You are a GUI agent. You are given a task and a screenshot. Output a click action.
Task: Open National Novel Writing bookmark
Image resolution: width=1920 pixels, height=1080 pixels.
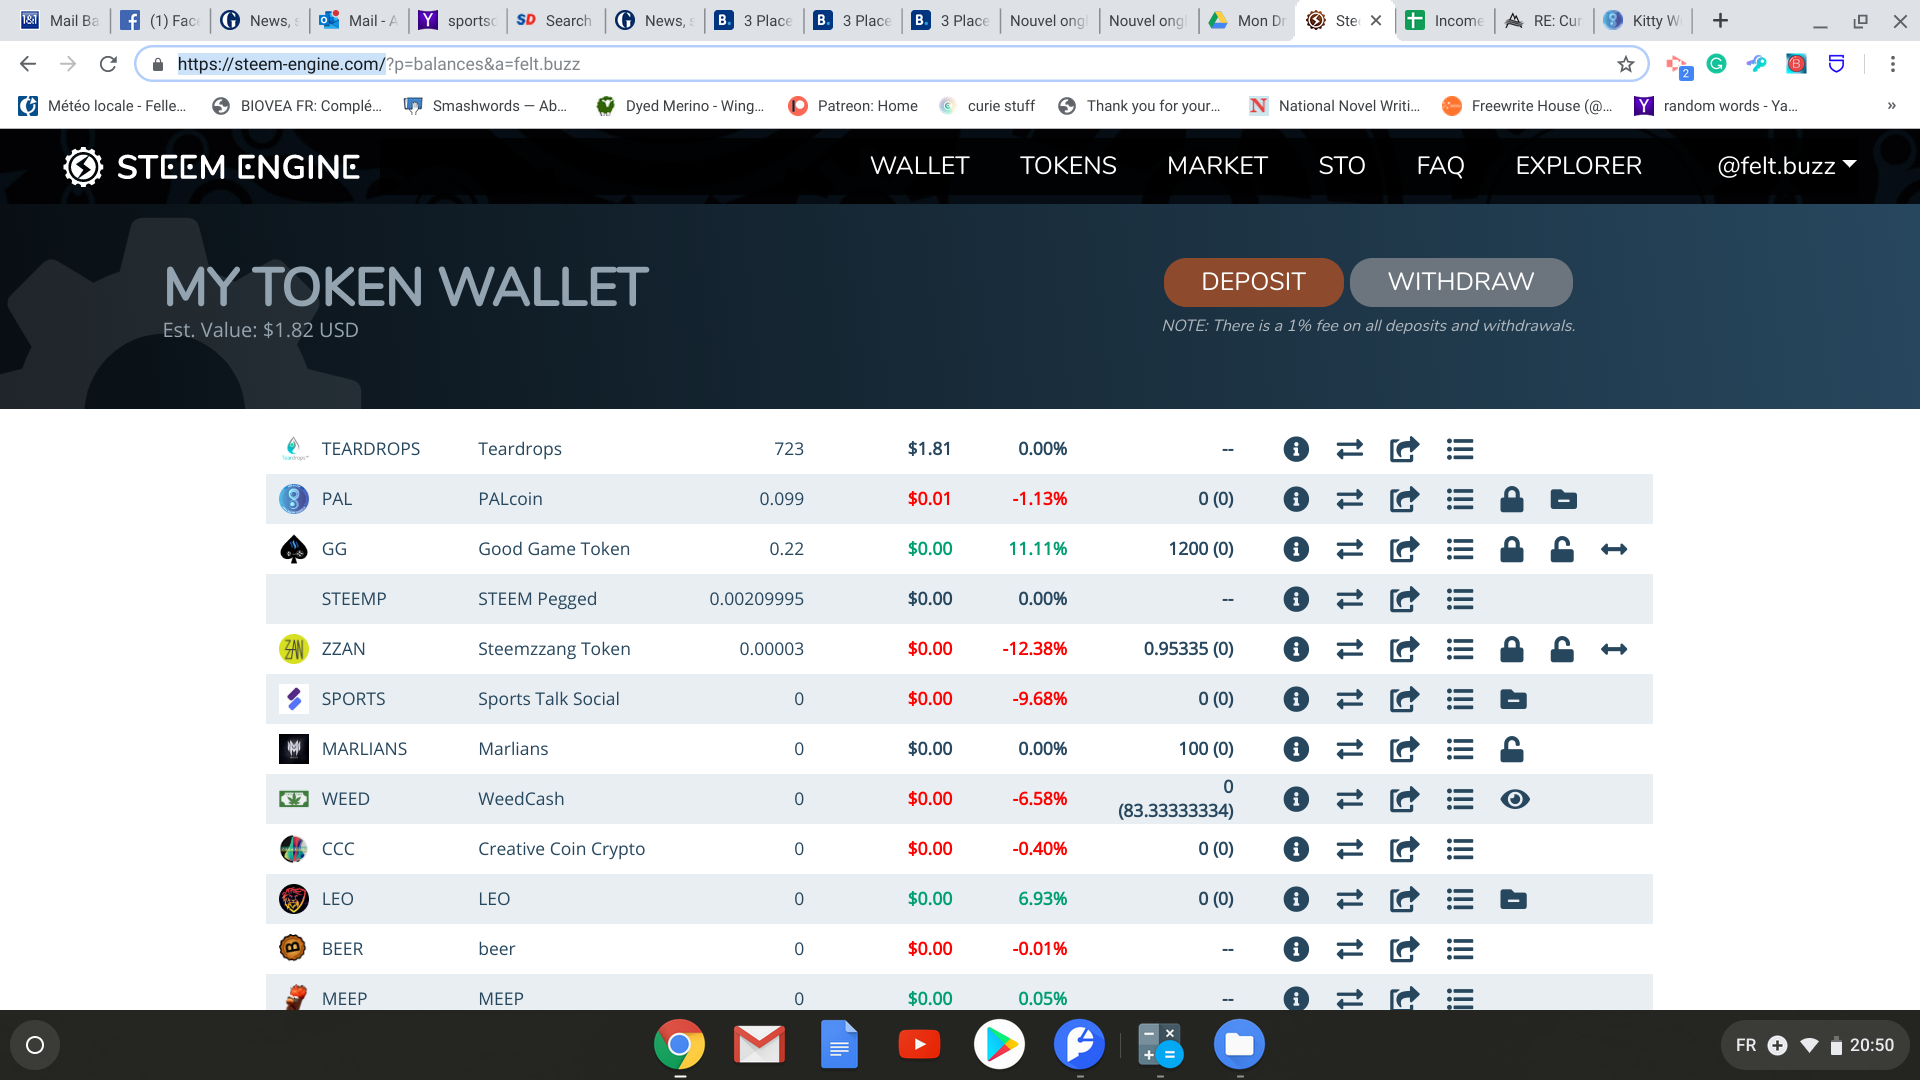(1335, 106)
